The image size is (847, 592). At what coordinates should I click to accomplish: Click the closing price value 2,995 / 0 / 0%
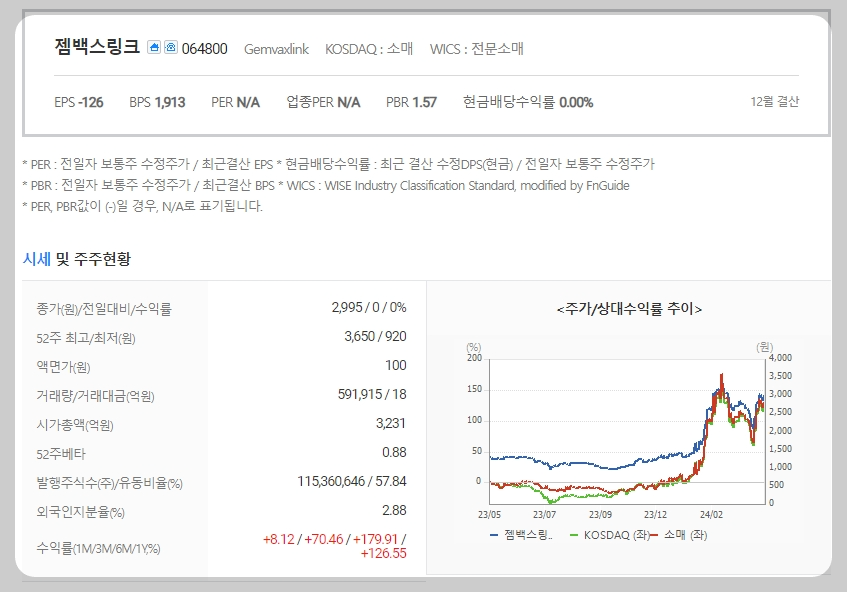point(369,307)
